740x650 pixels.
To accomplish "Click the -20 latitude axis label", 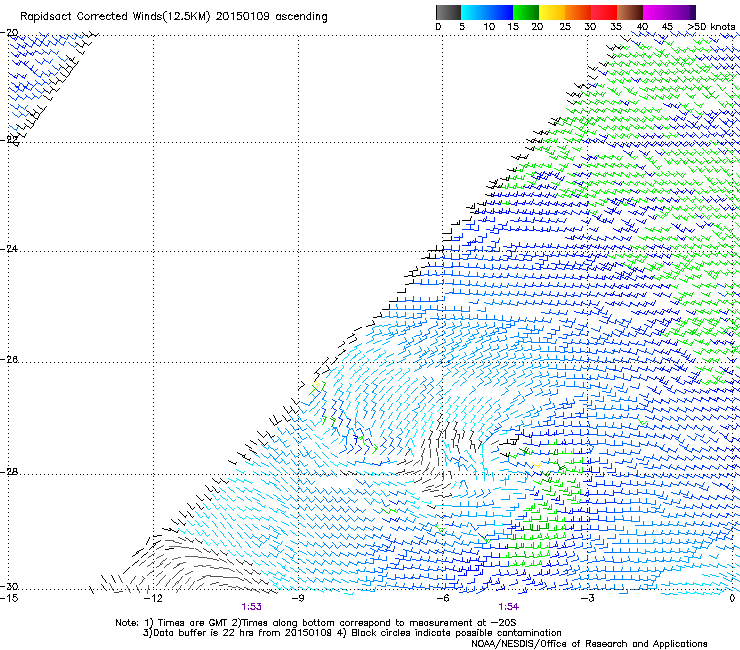I will click(9, 33).
